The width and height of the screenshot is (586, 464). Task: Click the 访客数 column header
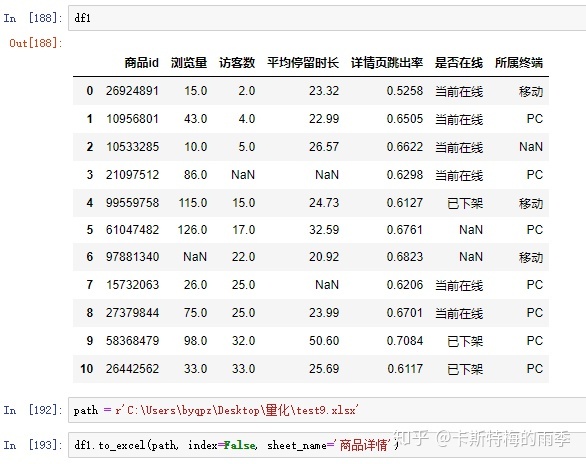pyautogui.click(x=237, y=62)
